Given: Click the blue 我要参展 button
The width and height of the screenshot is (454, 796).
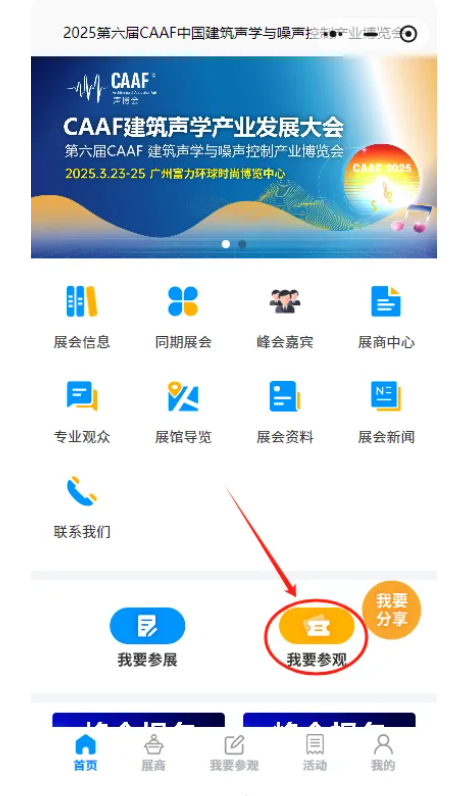Looking at the screenshot, I should tap(147, 626).
